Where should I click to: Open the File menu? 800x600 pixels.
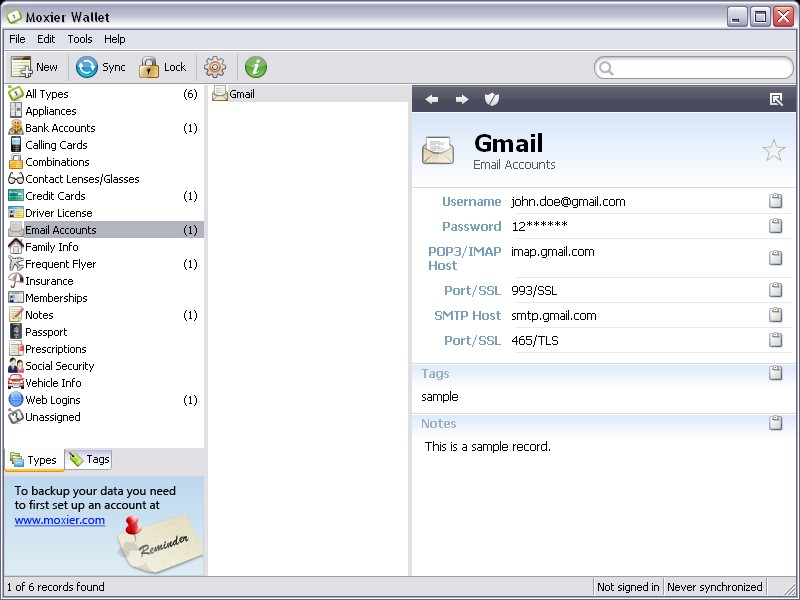(17, 39)
